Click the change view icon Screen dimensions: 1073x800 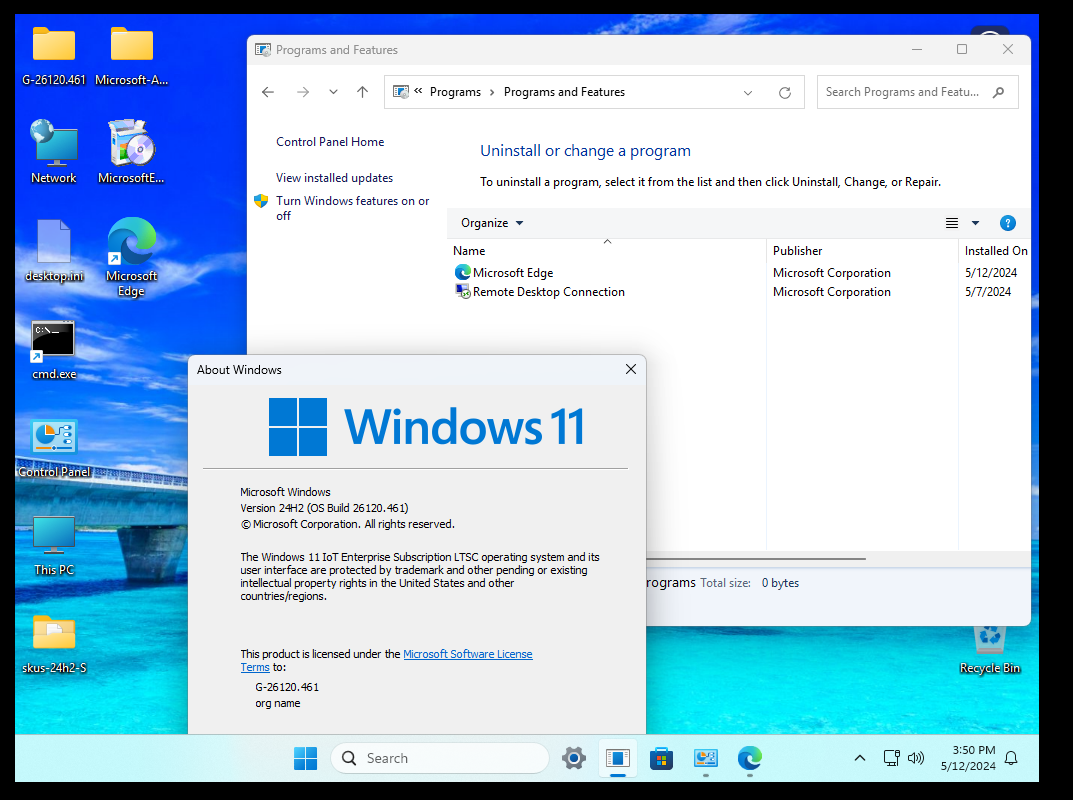pyautogui.click(x=952, y=223)
